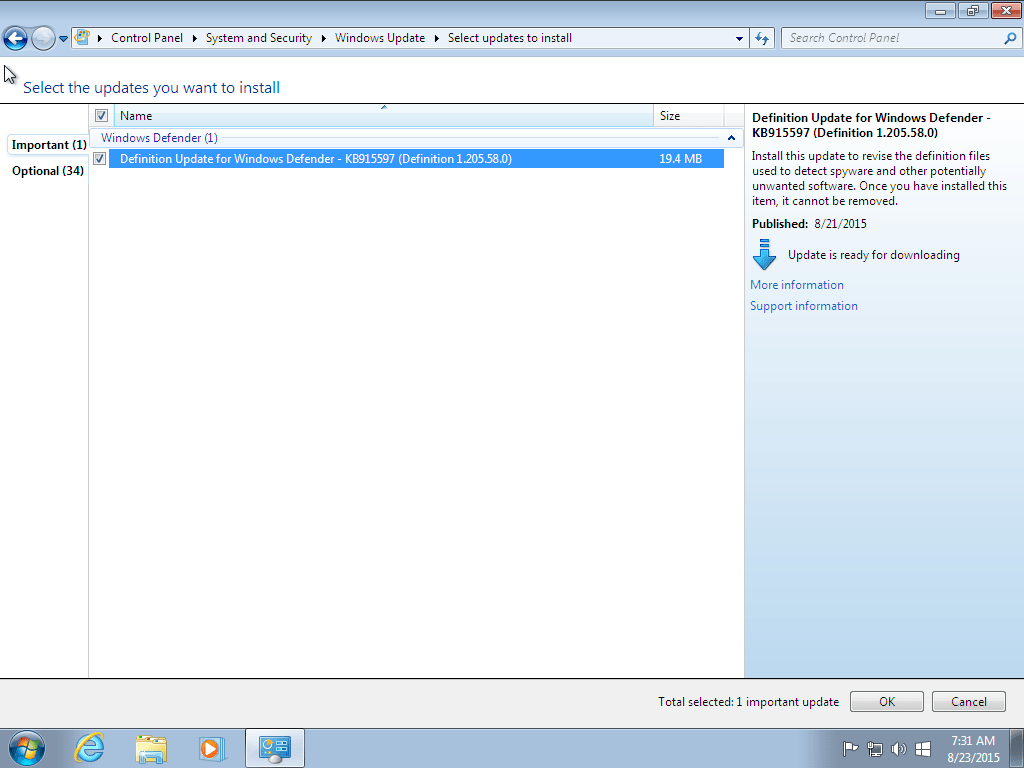Switch to the Optional updates tab
The width and height of the screenshot is (1024, 768).
pyautogui.click(x=46, y=170)
